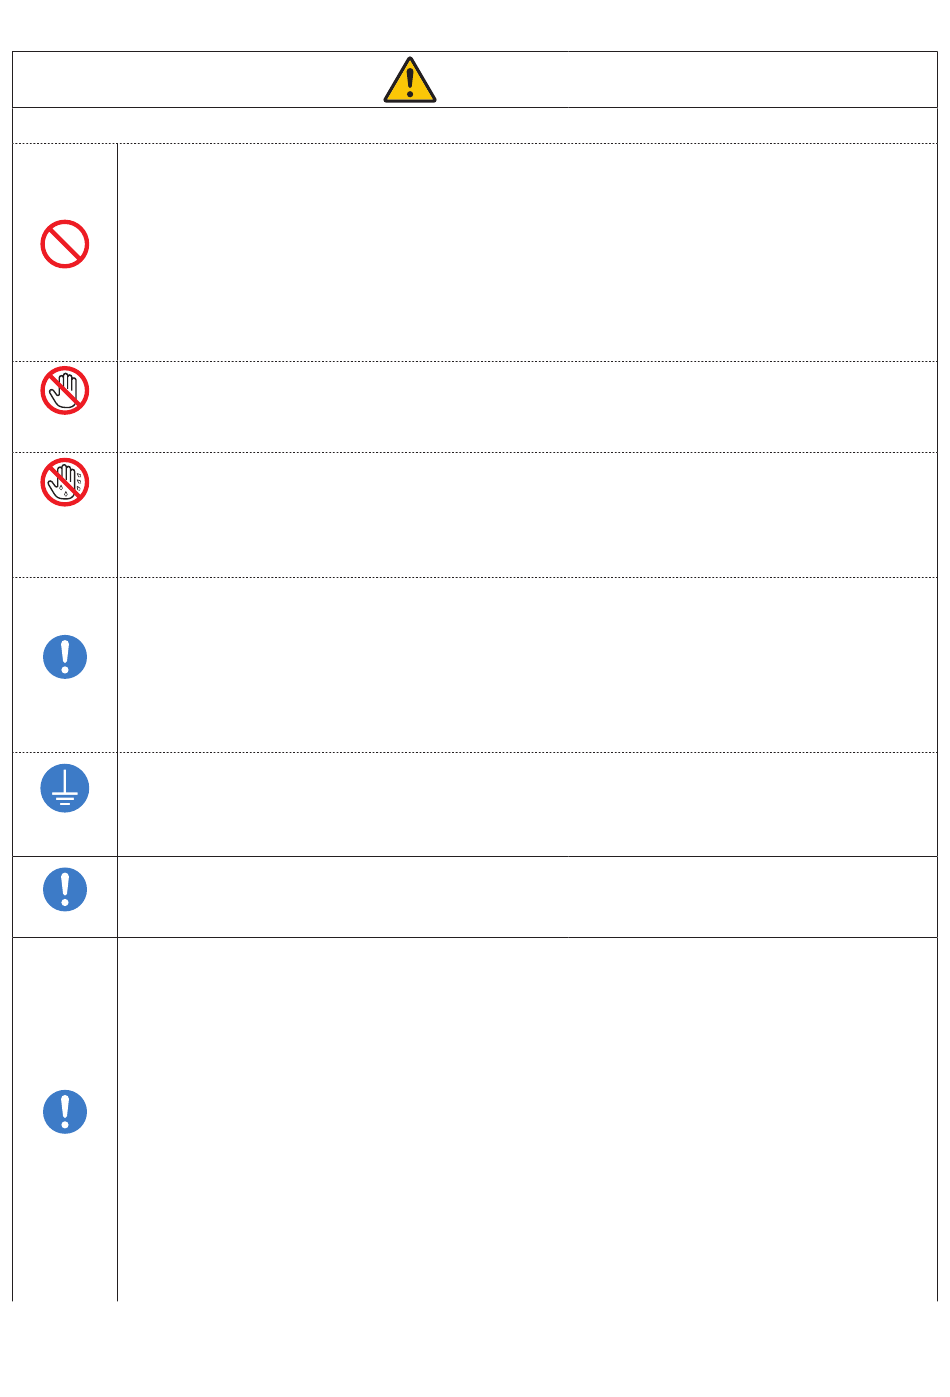Click the dotted divider below the prohibition circle row
The image size is (950, 1397).
[x=475, y=361]
